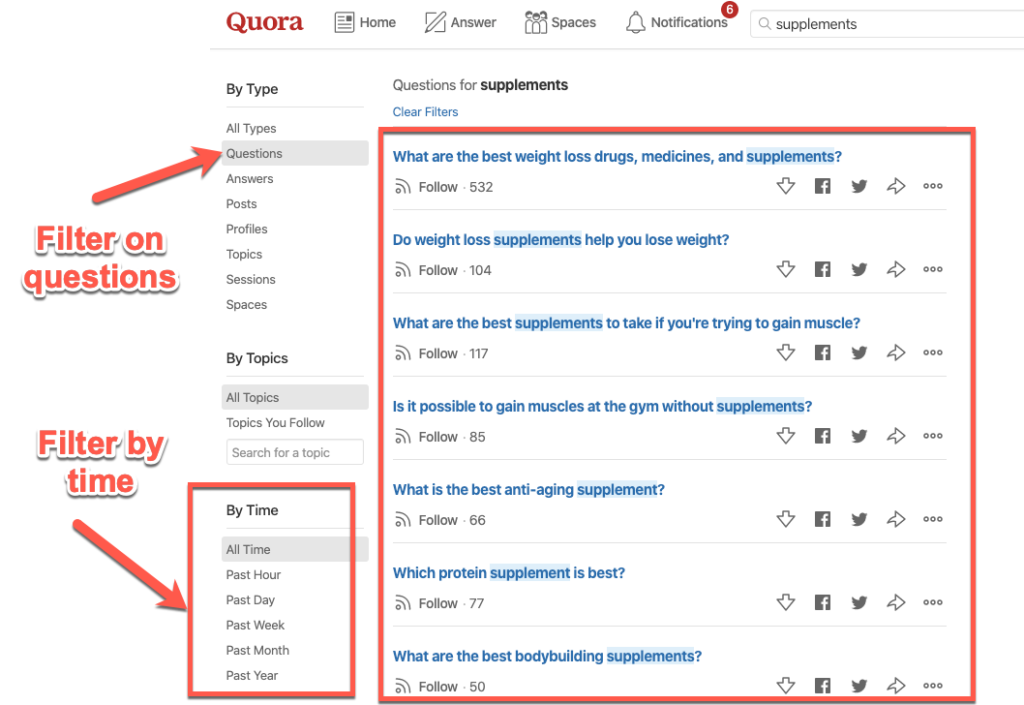Select the Questions type filter
The height and width of the screenshot is (705, 1024).
tap(295, 153)
